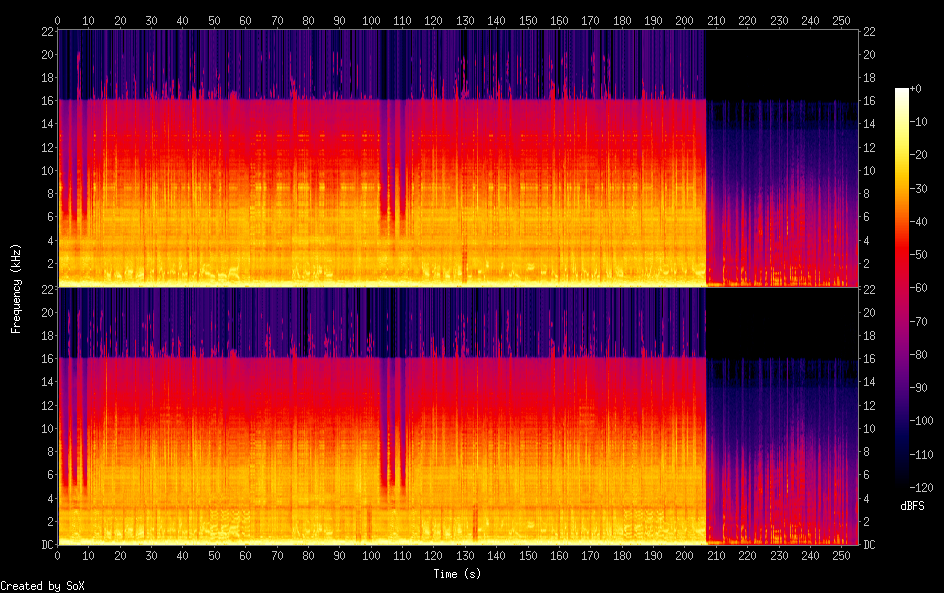
Task: Click the '-20' value on the color scale
Action: pos(919,155)
